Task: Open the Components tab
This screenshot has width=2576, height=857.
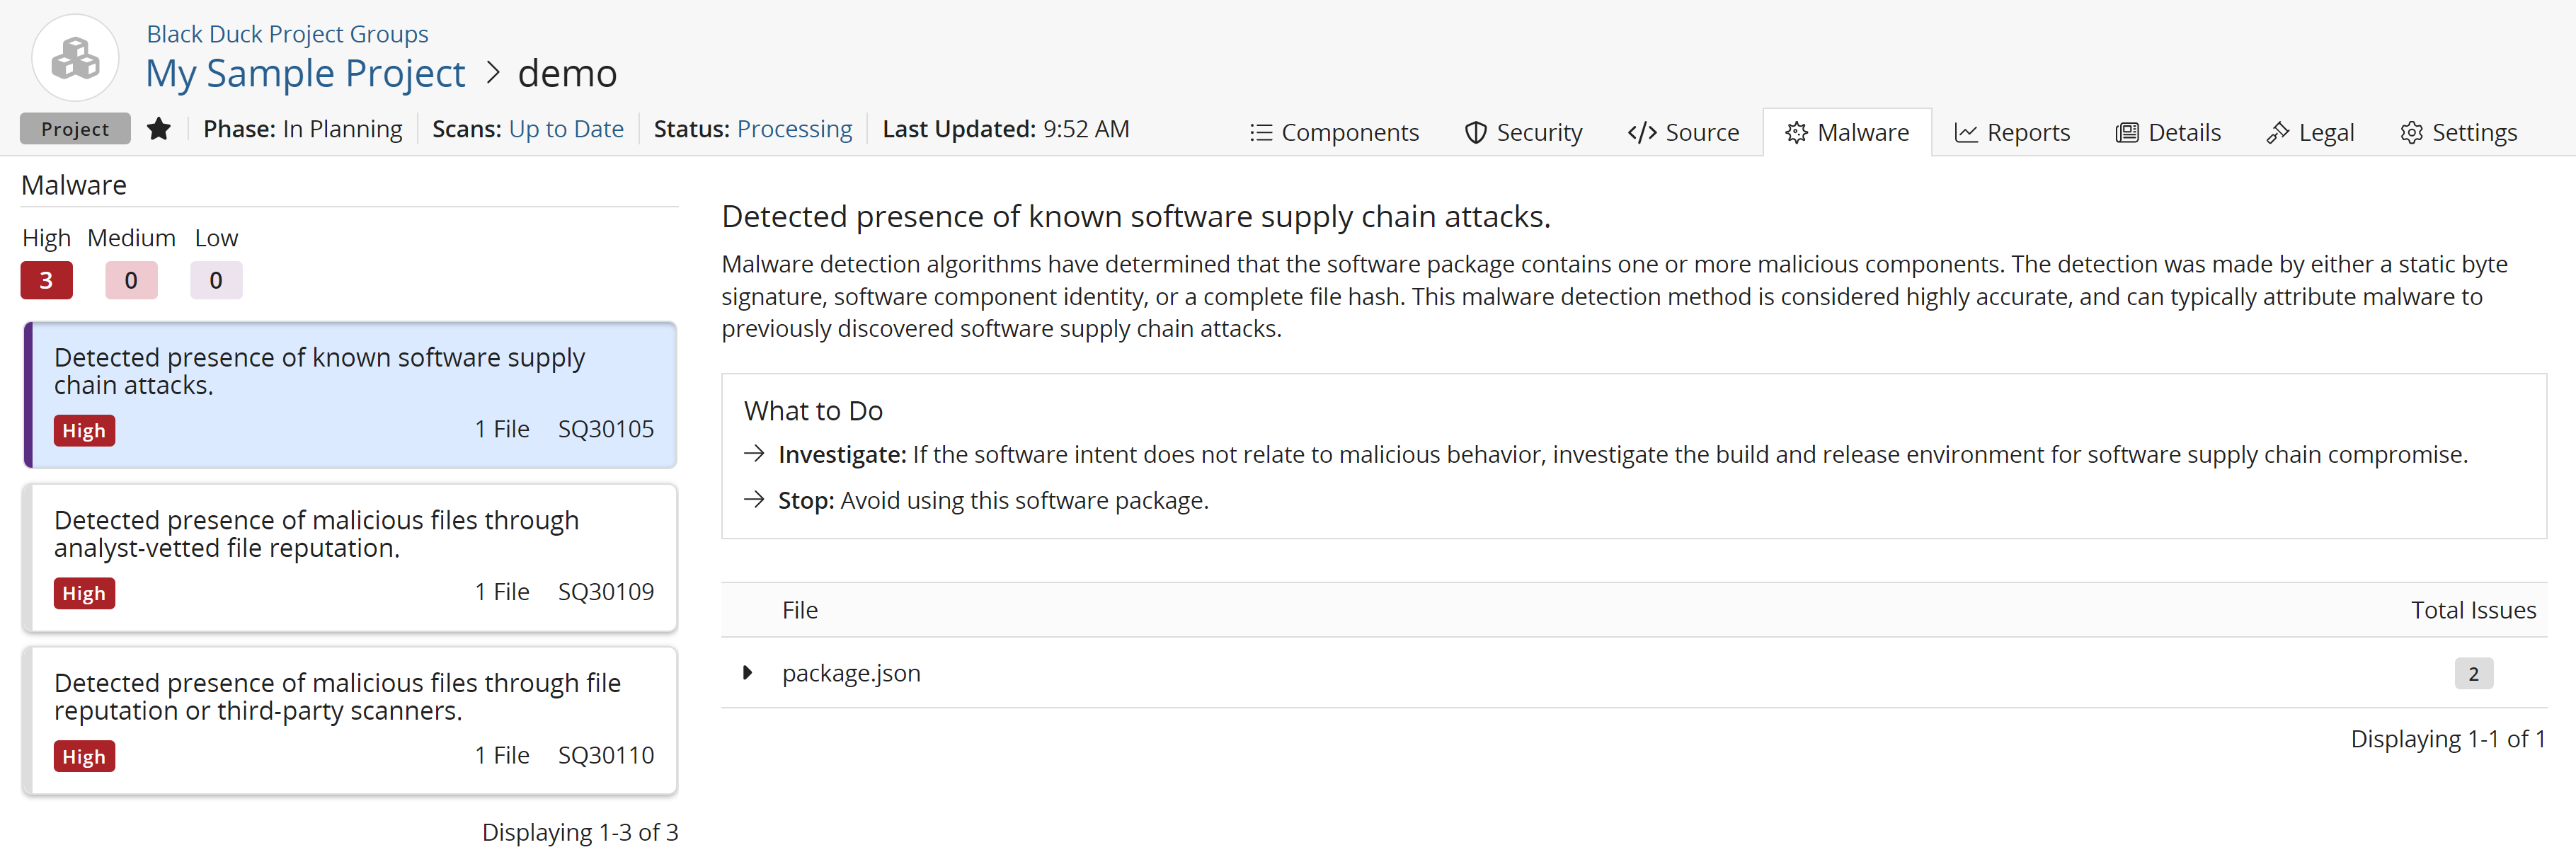Action: 1334,132
